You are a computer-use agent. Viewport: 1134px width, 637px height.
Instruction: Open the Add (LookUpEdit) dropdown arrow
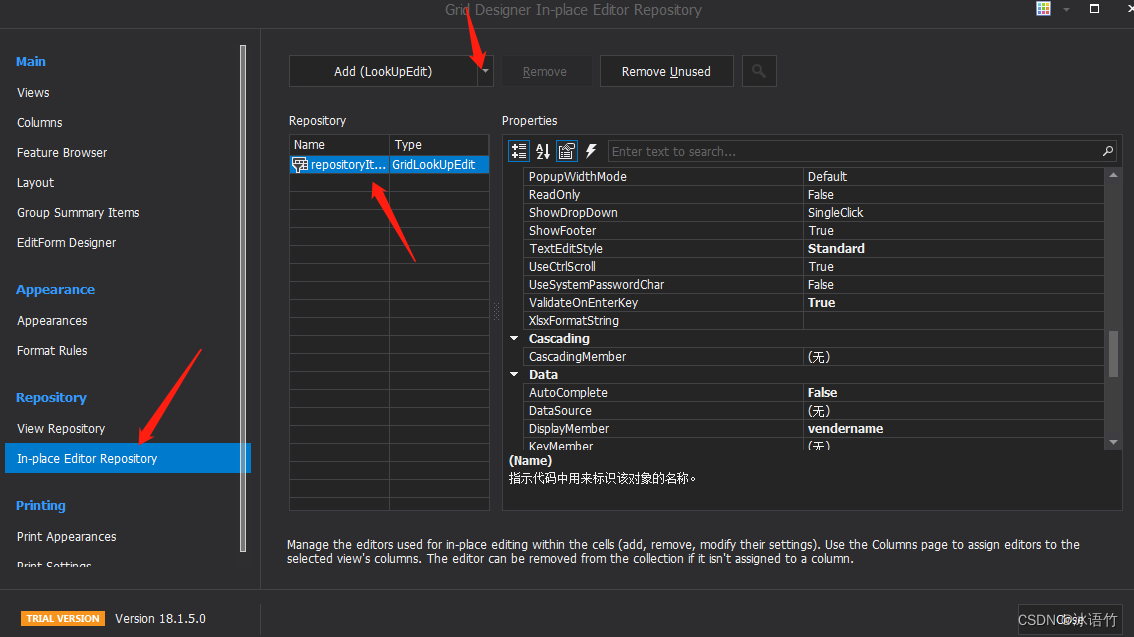click(484, 70)
